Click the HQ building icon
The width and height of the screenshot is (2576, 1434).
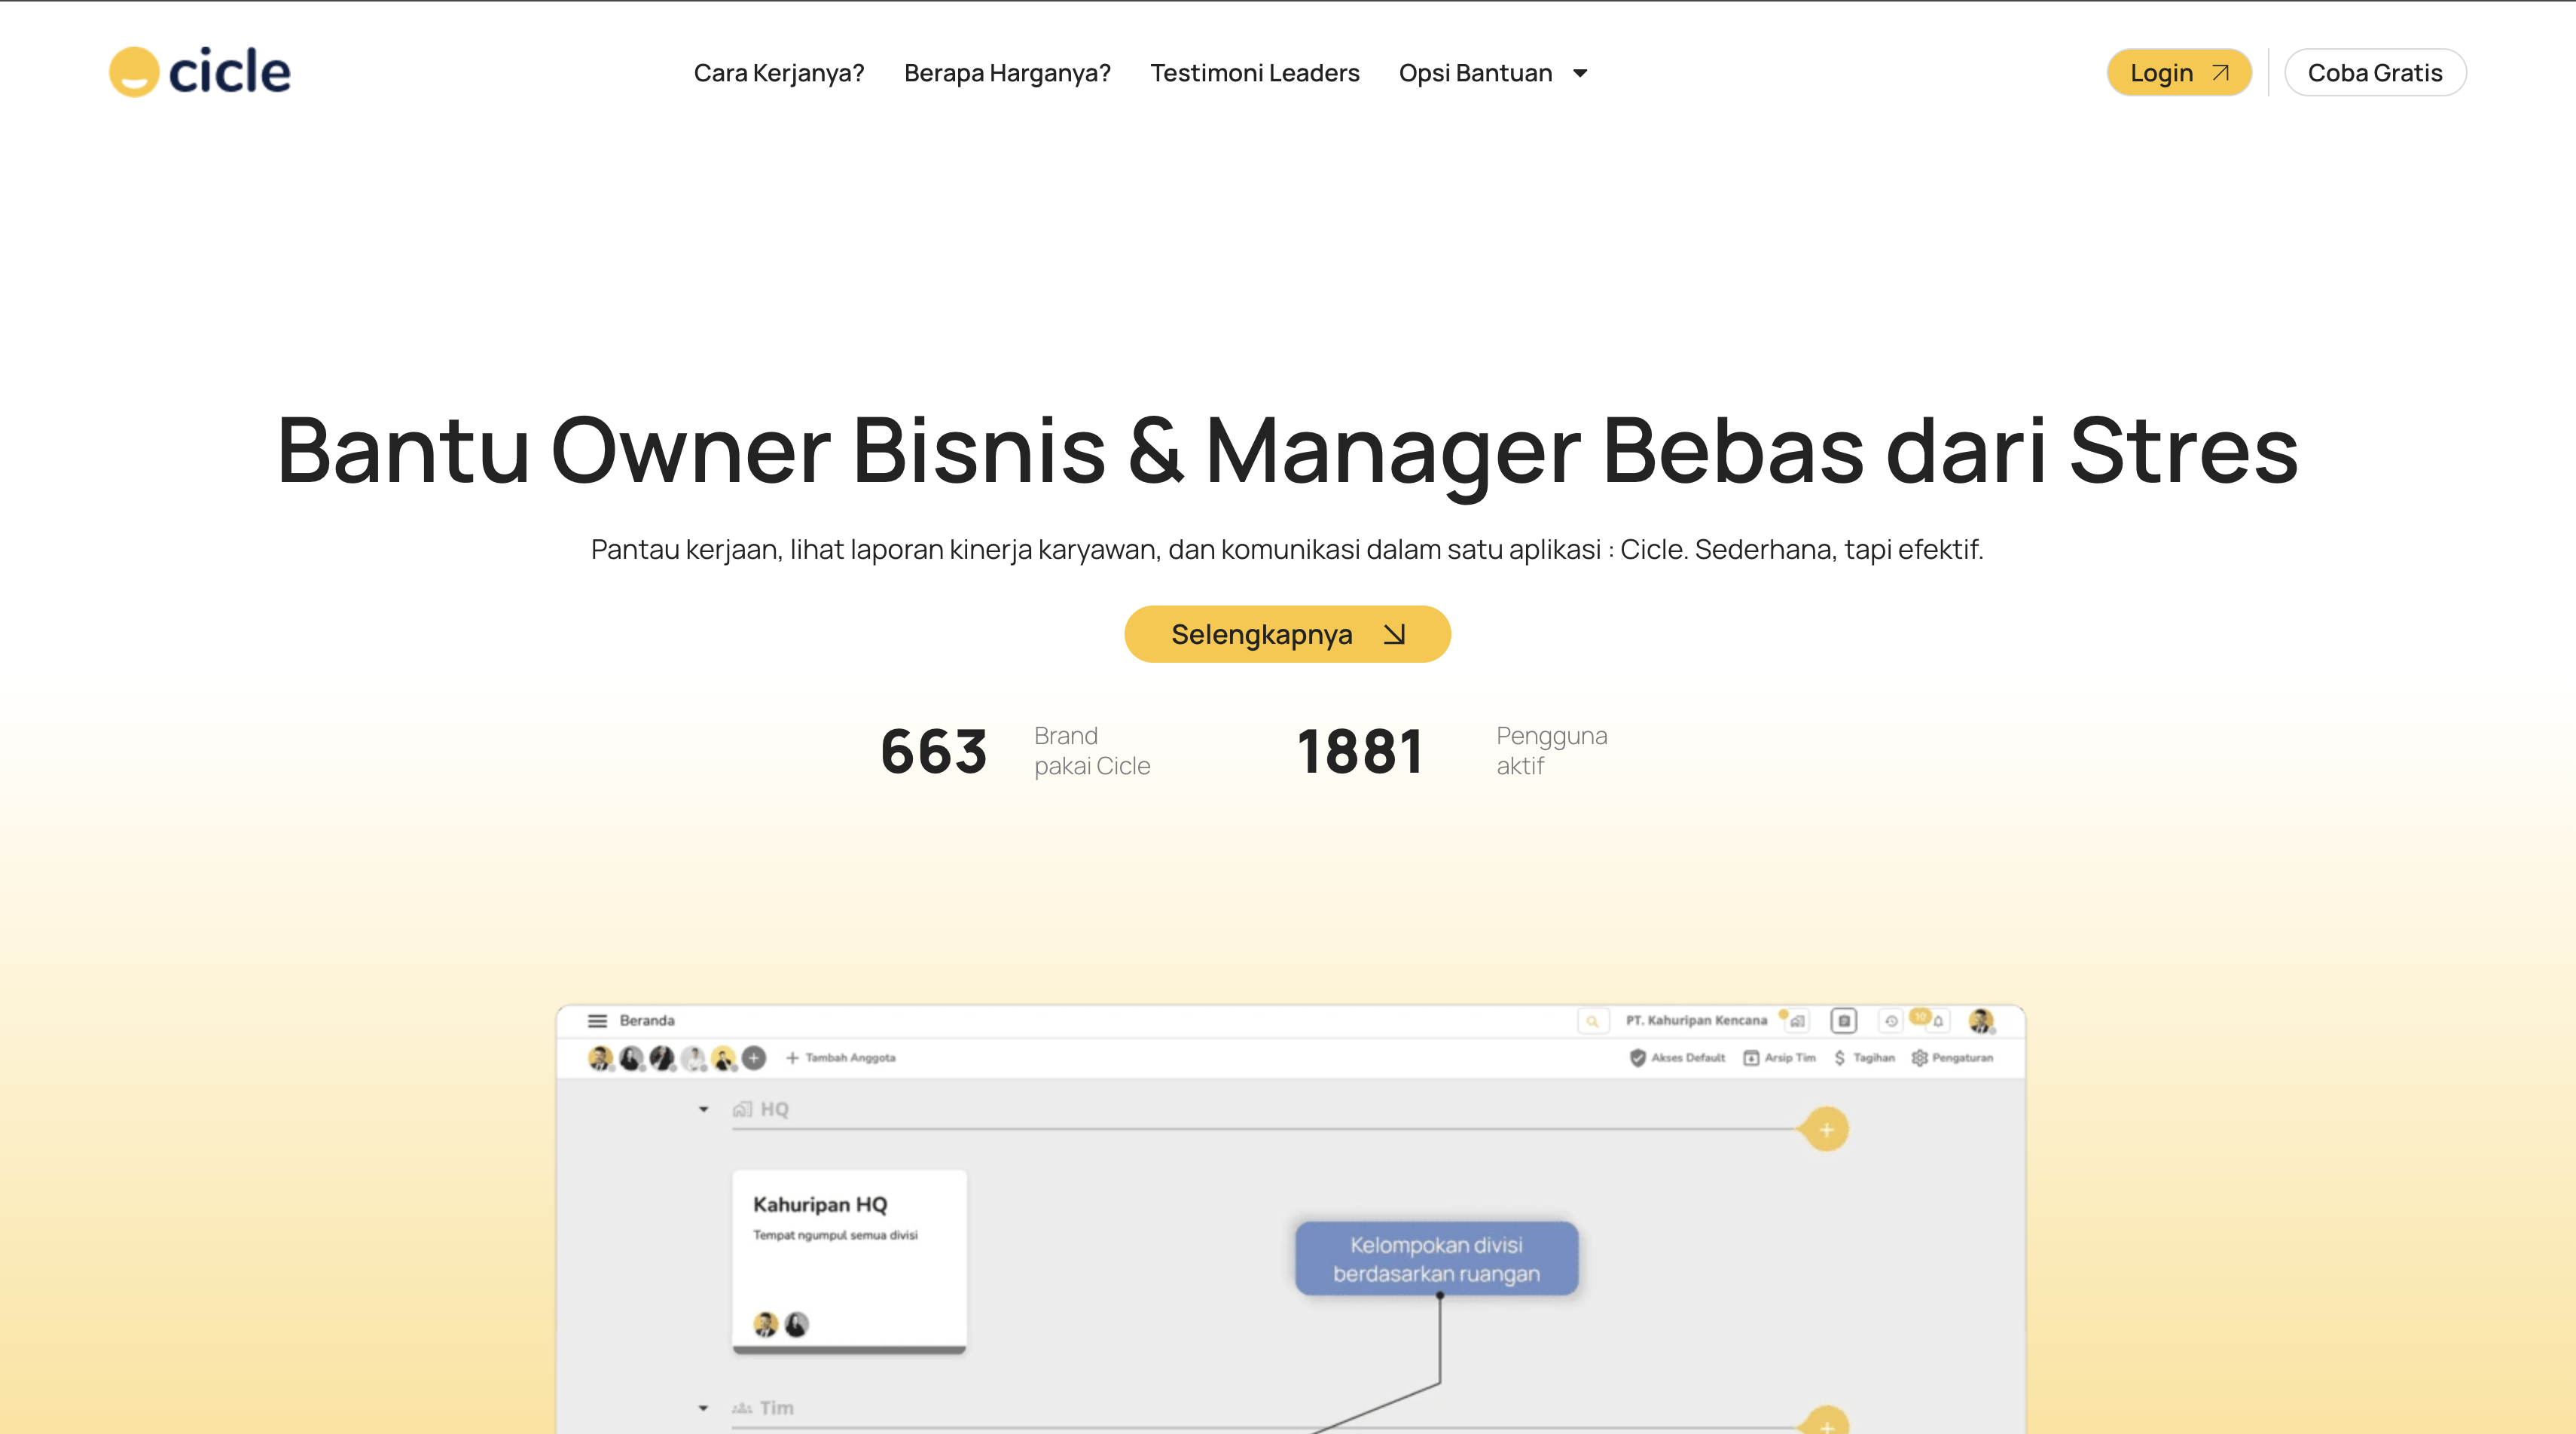742,1109
